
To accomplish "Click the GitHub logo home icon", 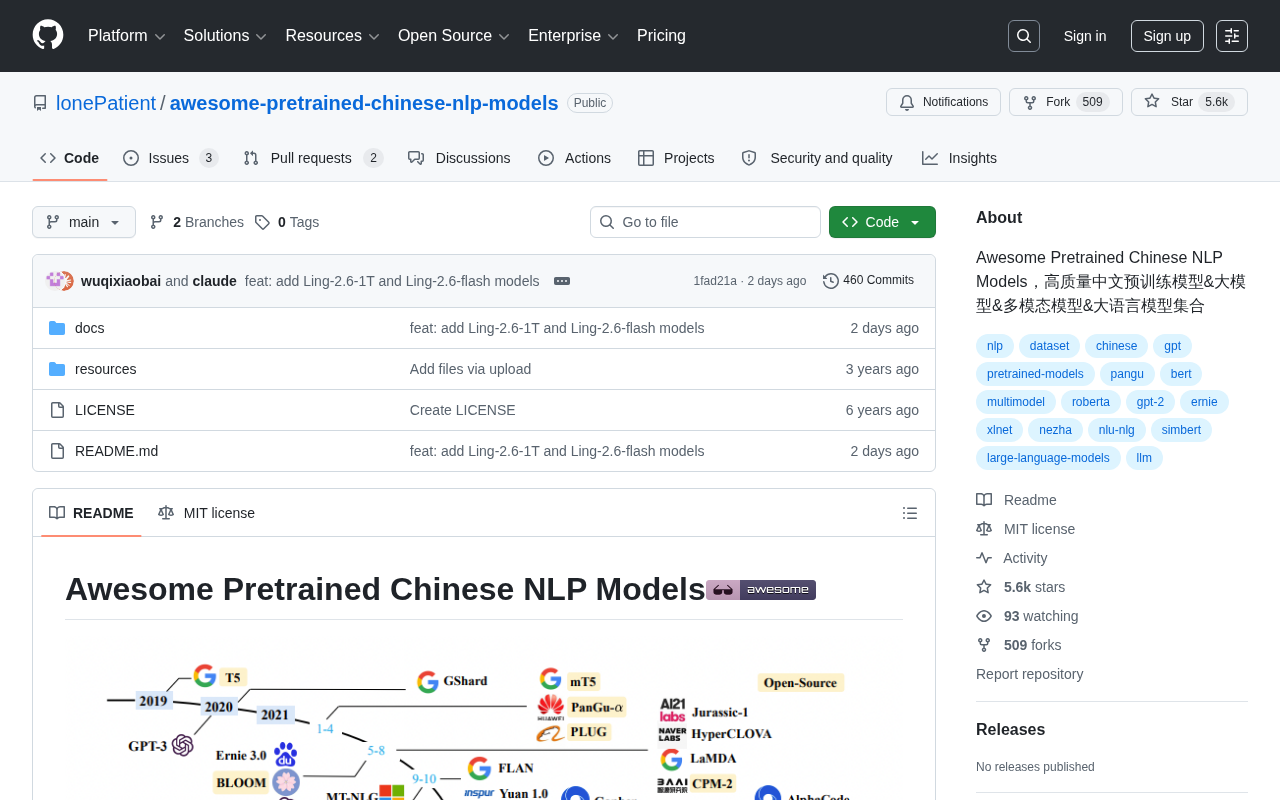I will [48, 35].
